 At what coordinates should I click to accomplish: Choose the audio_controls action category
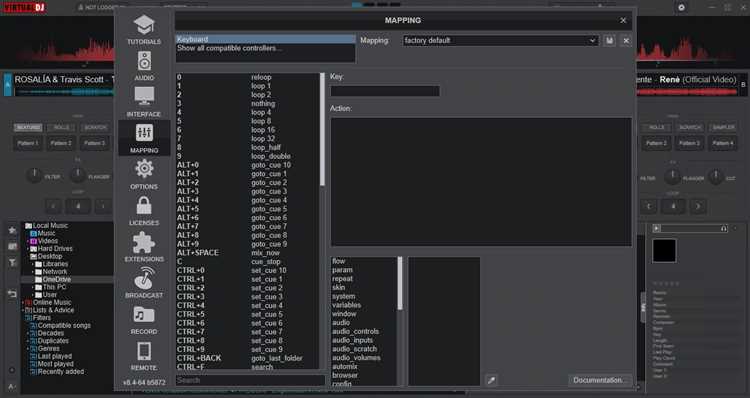[355, 332]
